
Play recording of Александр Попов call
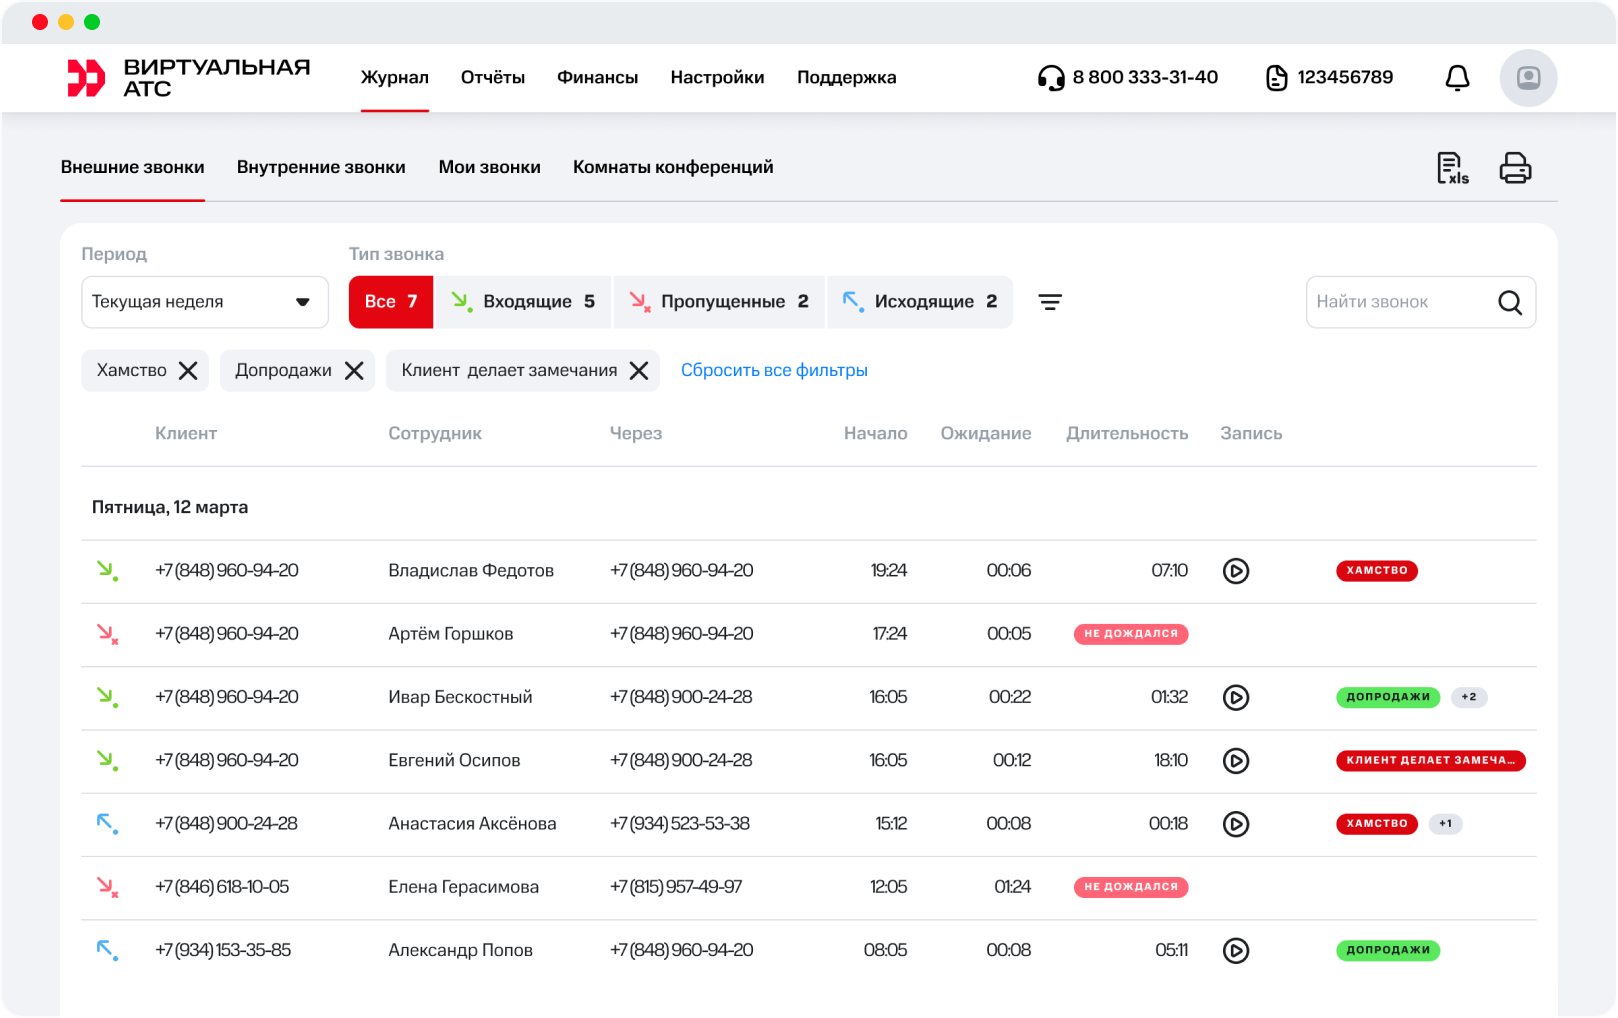coord(1236,951)
